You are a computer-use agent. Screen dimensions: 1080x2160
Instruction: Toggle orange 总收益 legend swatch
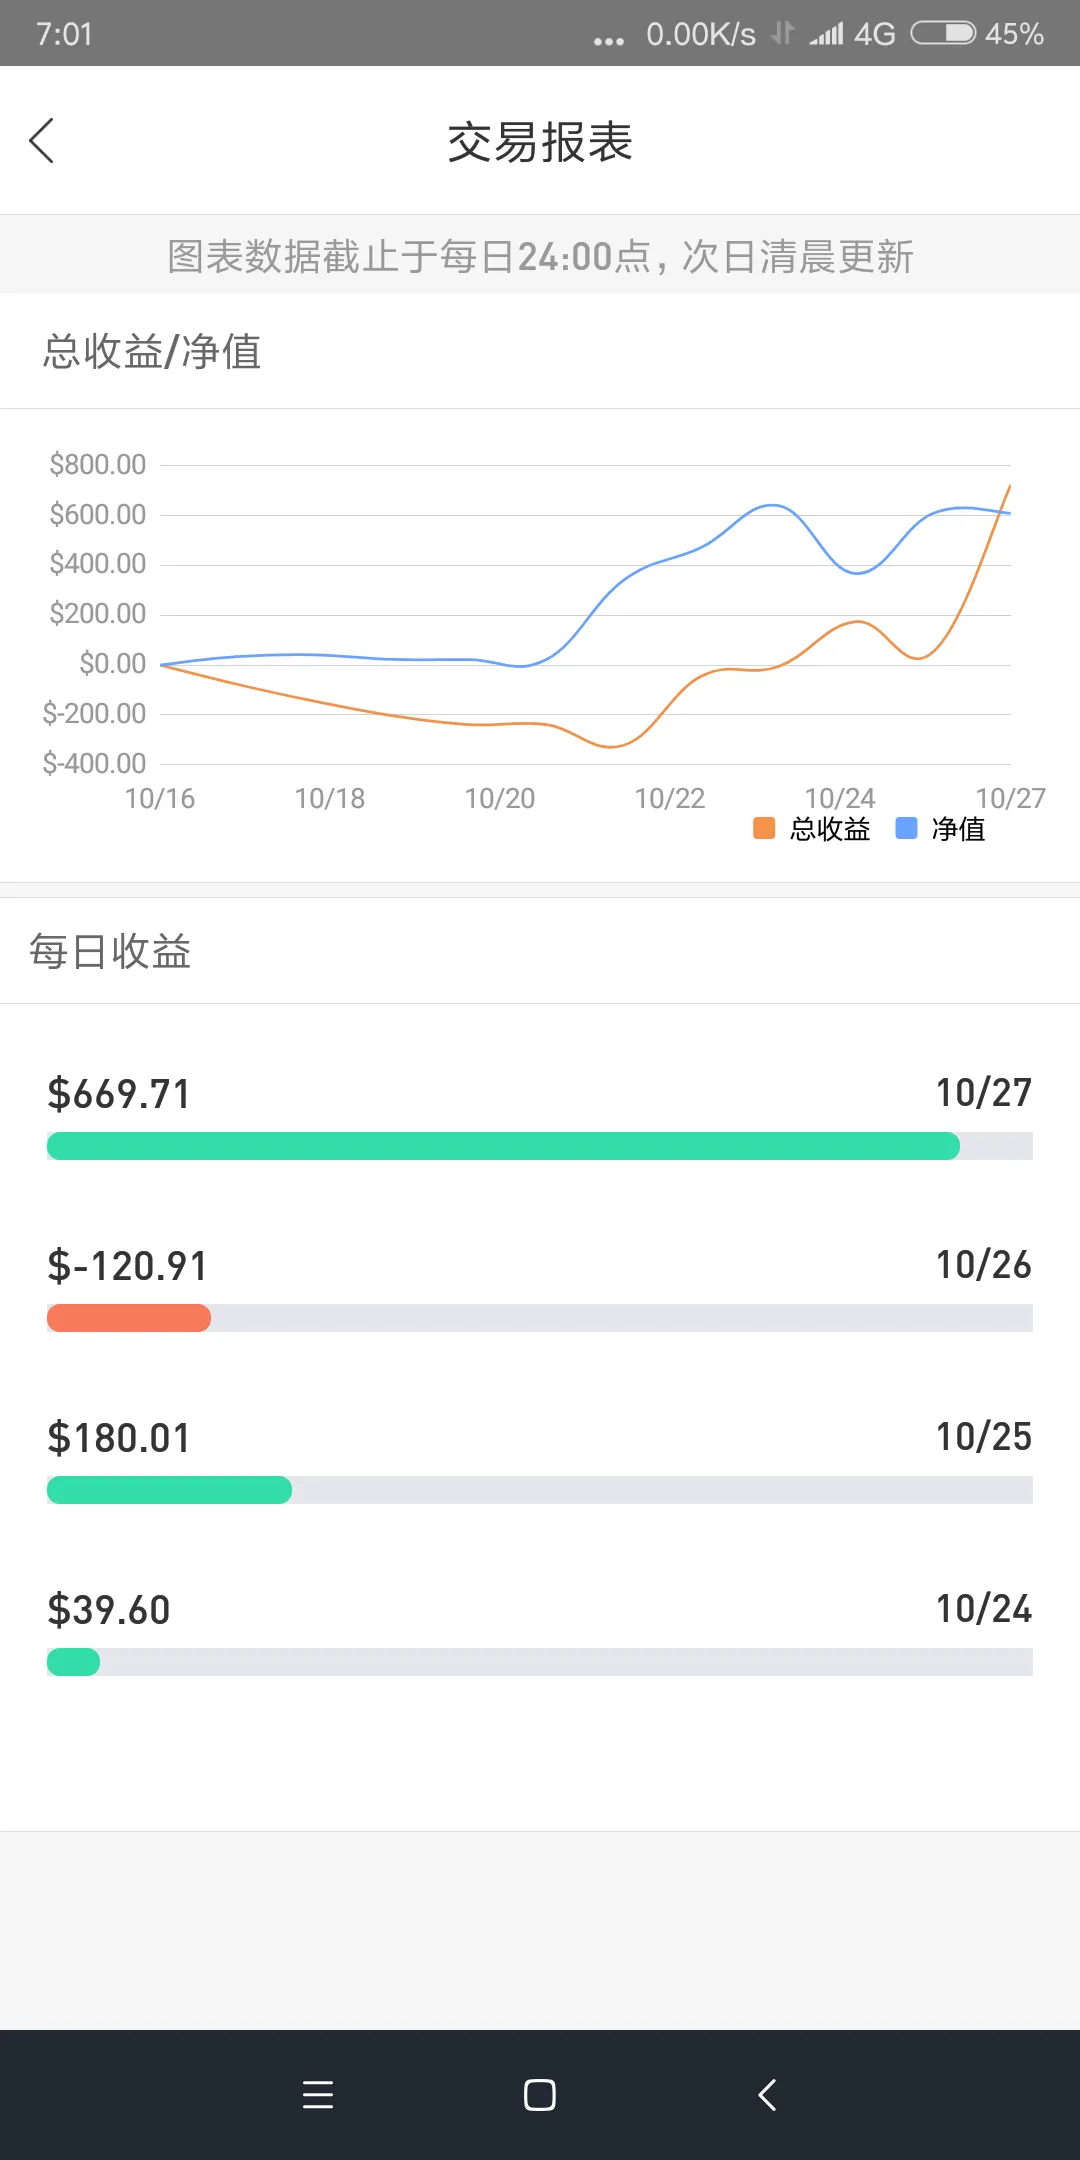click(x=764, y=828)
